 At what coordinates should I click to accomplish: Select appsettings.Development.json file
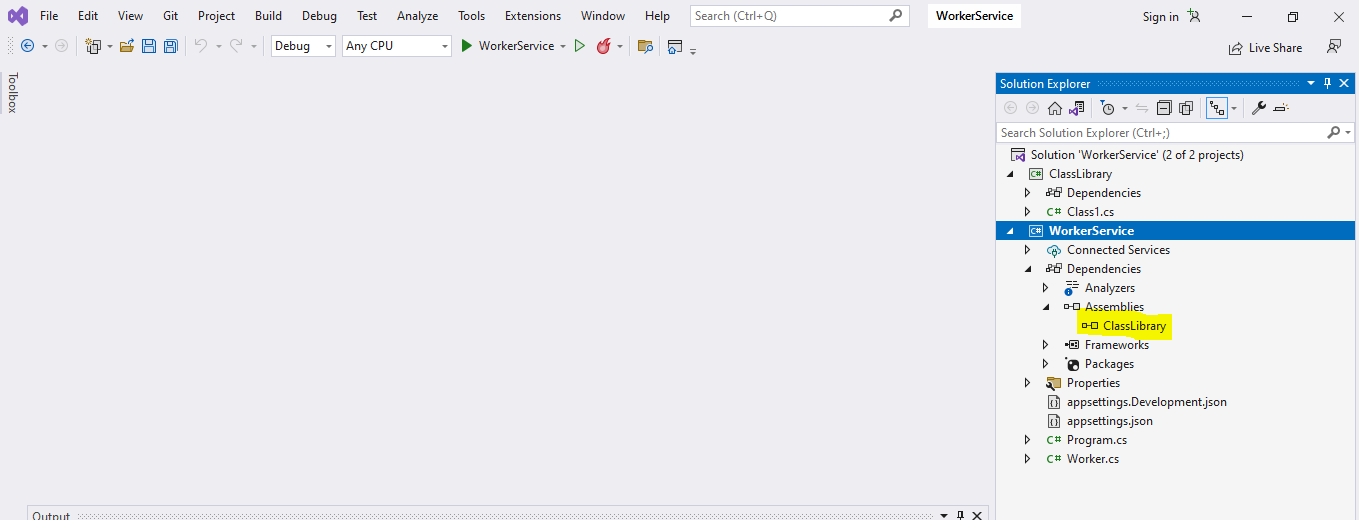pos(1146,402)
